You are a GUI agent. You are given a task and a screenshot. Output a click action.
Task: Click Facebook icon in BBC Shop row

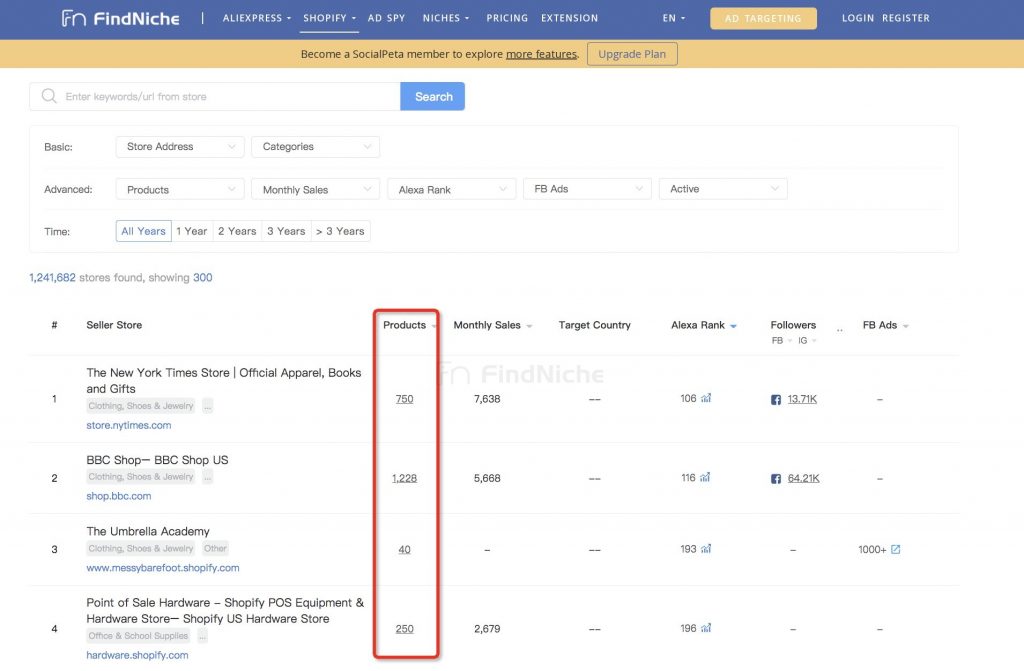pyautogui.click(x=776, y=479)
